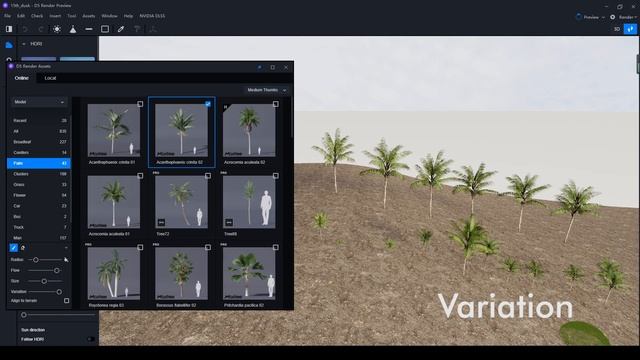
Task: Open the NVIDIA DLSS menu
Action: pos(152,16)
